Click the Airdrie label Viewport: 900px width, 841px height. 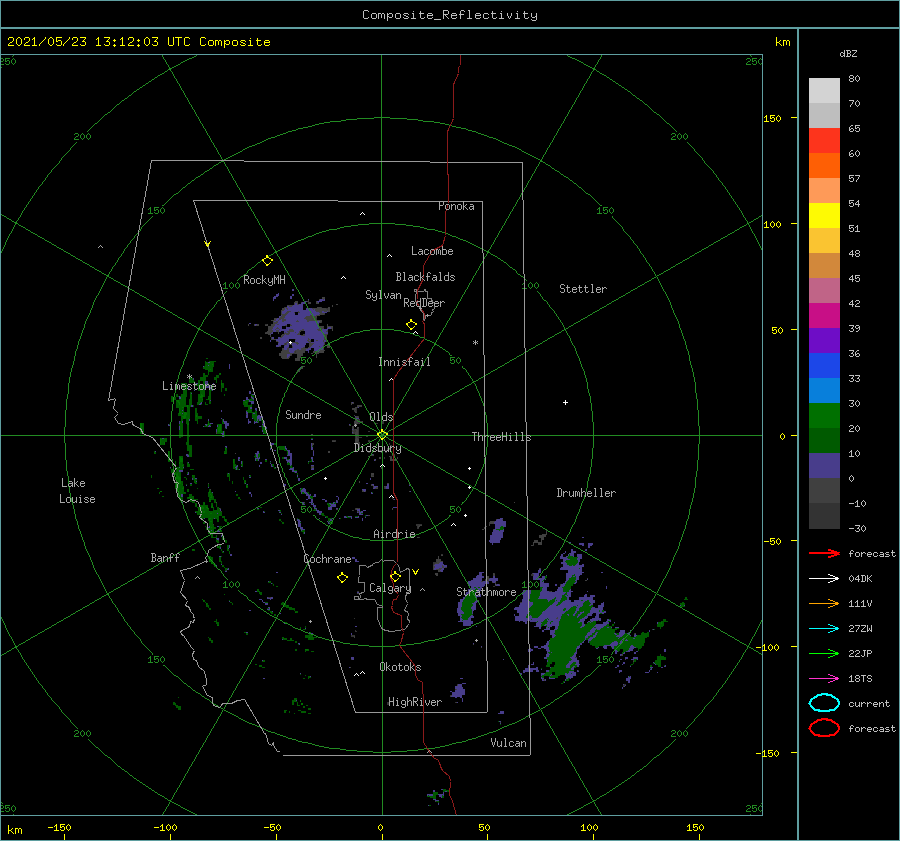click(x=394, y=534)
